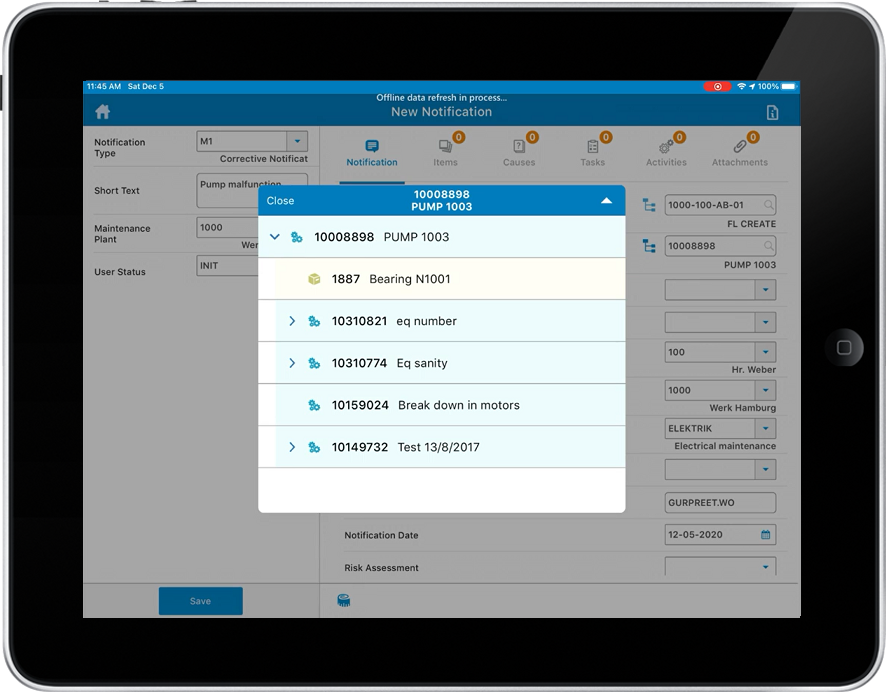Viewport: 886px width, 692px height.
Task: Open the Notification Date calendar picker
Action: point(765,535)
